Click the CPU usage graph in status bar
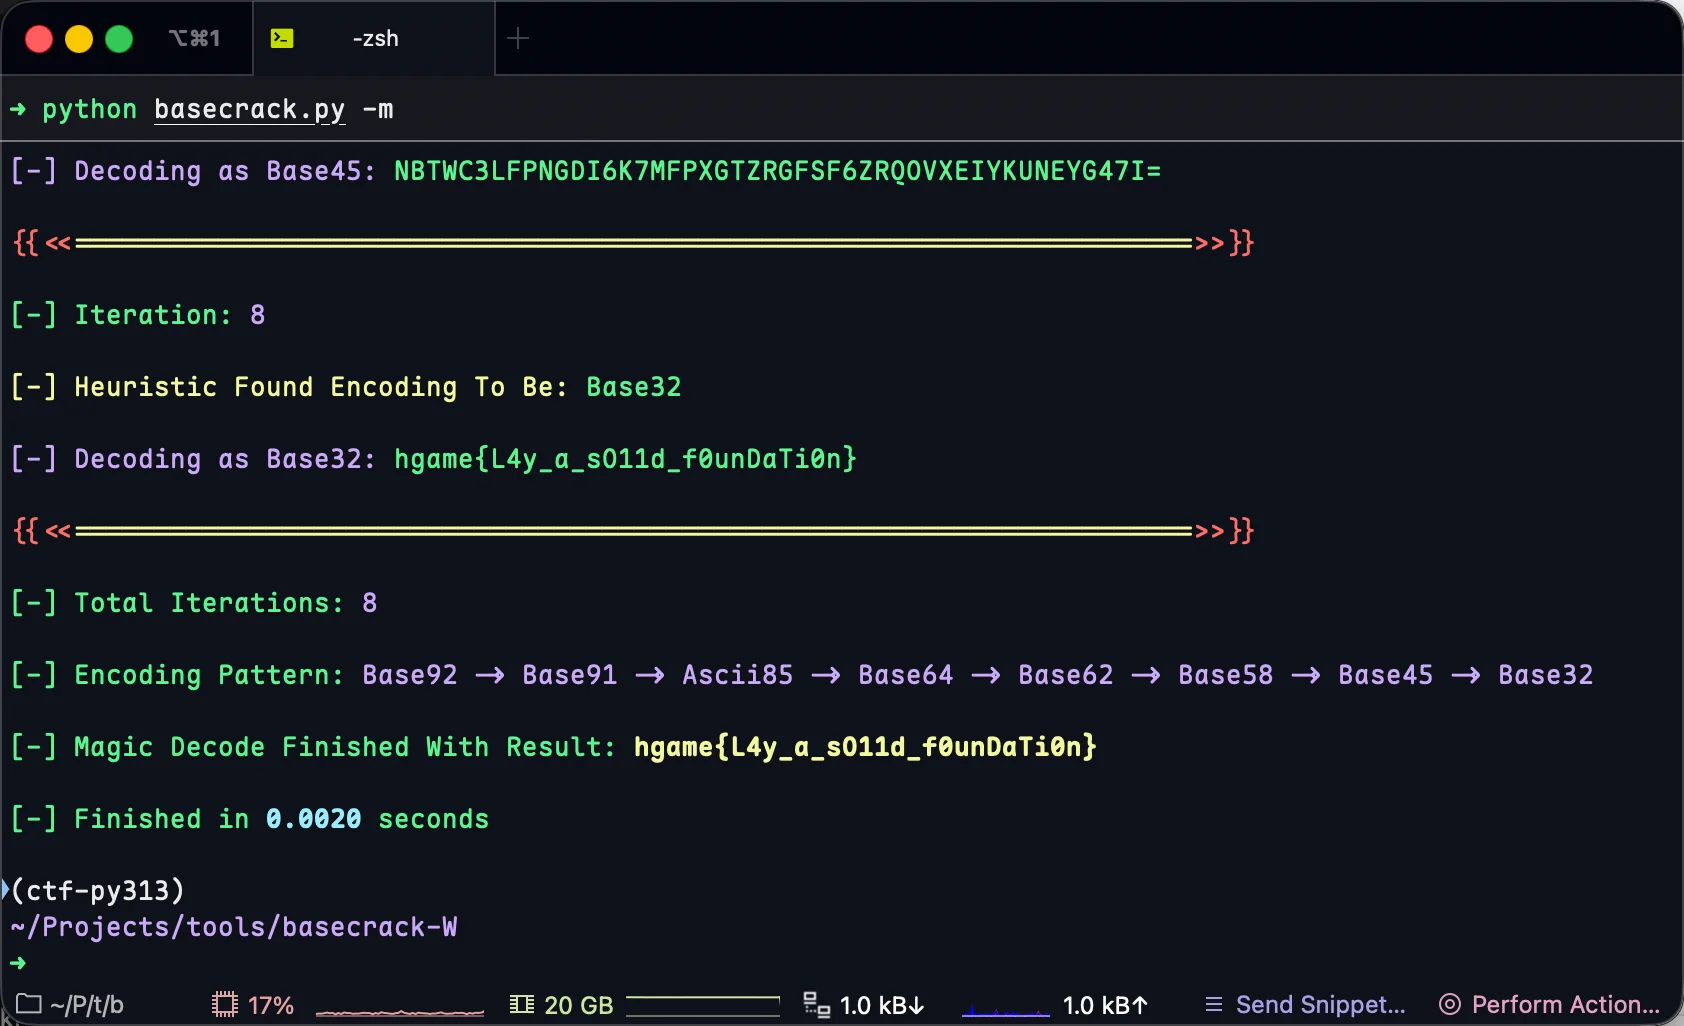Screen dimensions: 1684x1026 [400, 1010]
